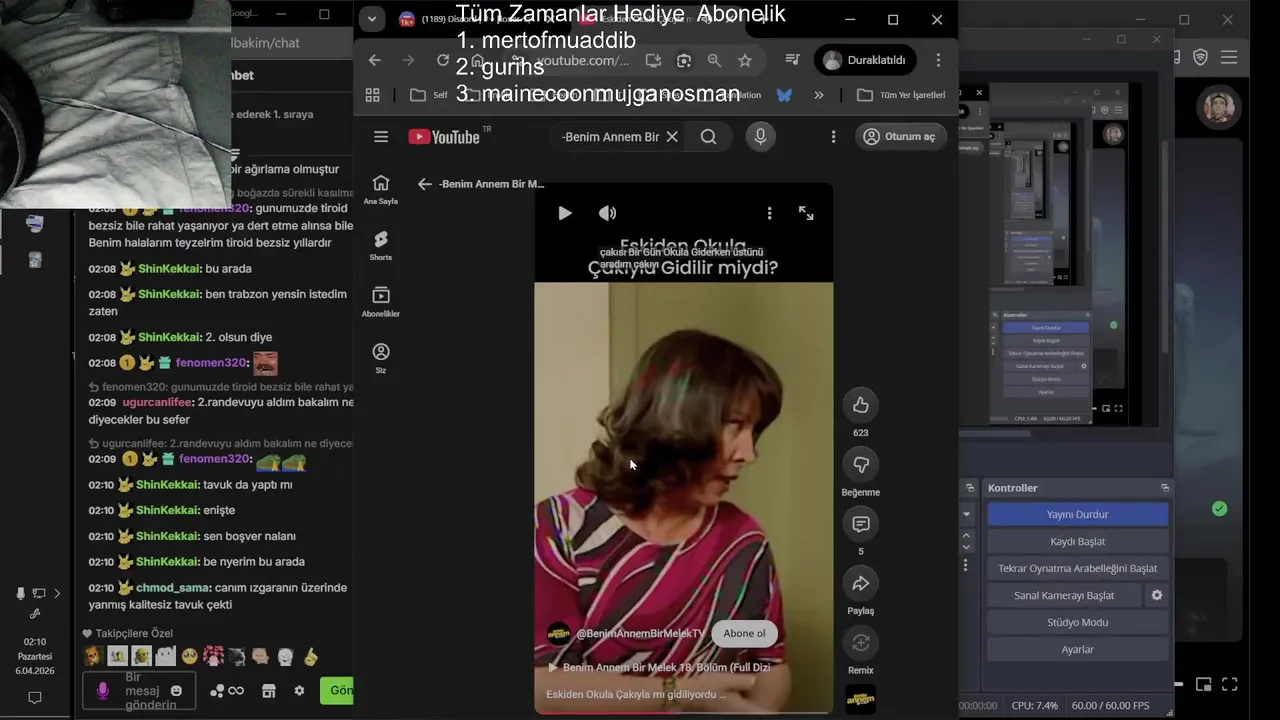Click Sanal Kamerayı Başlat in OBS
Image resolution: width=1280 pixels, height=720 pixels.
pos(1064,595)
